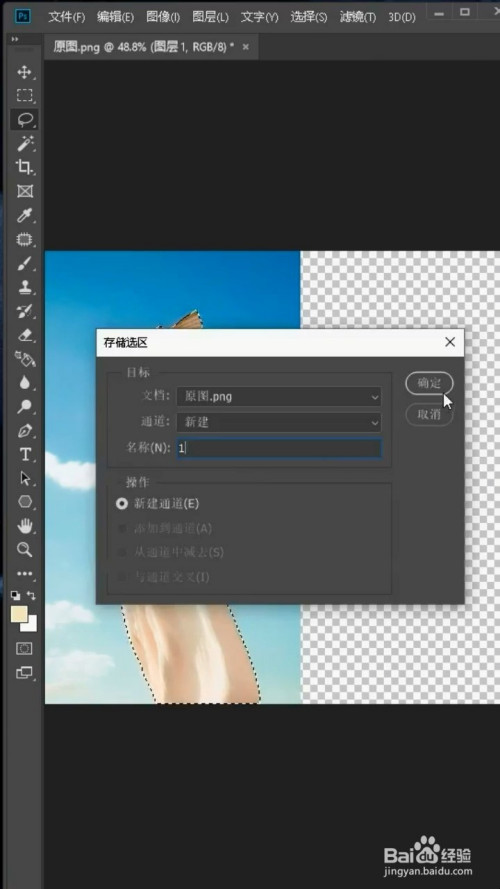Toggle Quick Mask mode
The width and height of the screenshot is (500, 889).
tap(24, 648)
